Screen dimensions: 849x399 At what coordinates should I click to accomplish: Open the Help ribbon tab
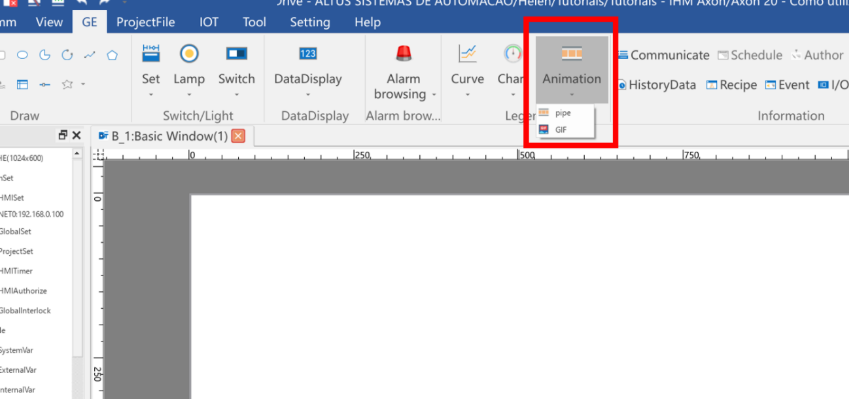pos(368,22)
